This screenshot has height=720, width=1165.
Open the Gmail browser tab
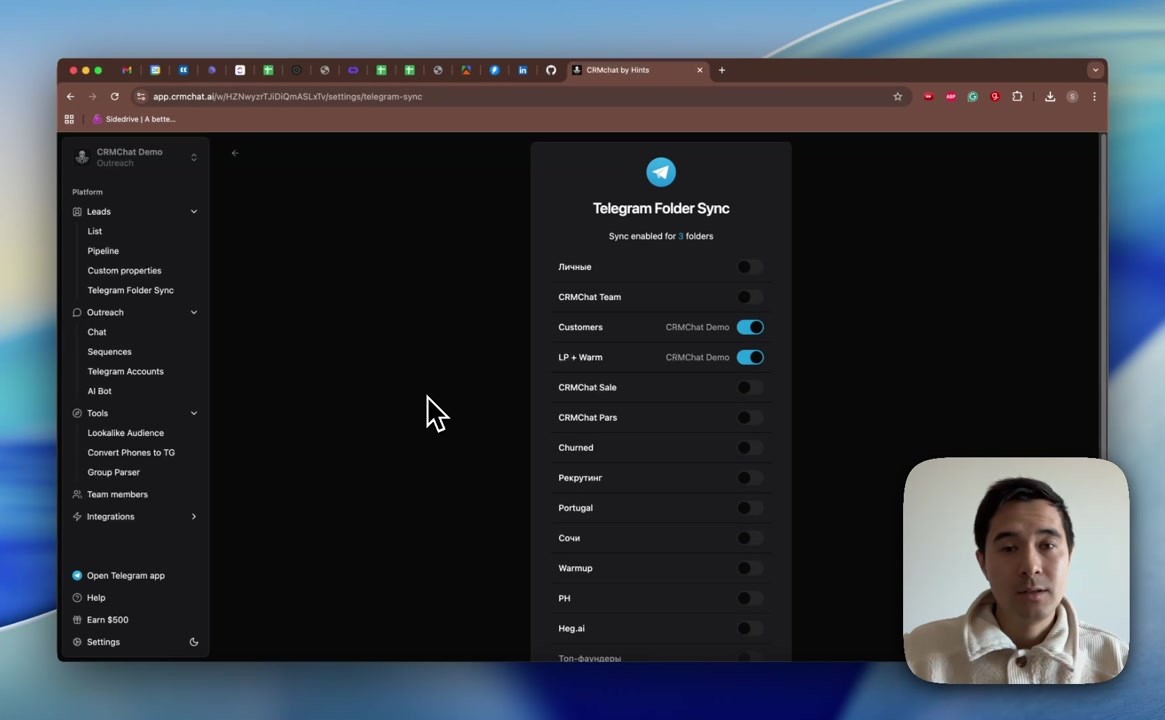127,70
